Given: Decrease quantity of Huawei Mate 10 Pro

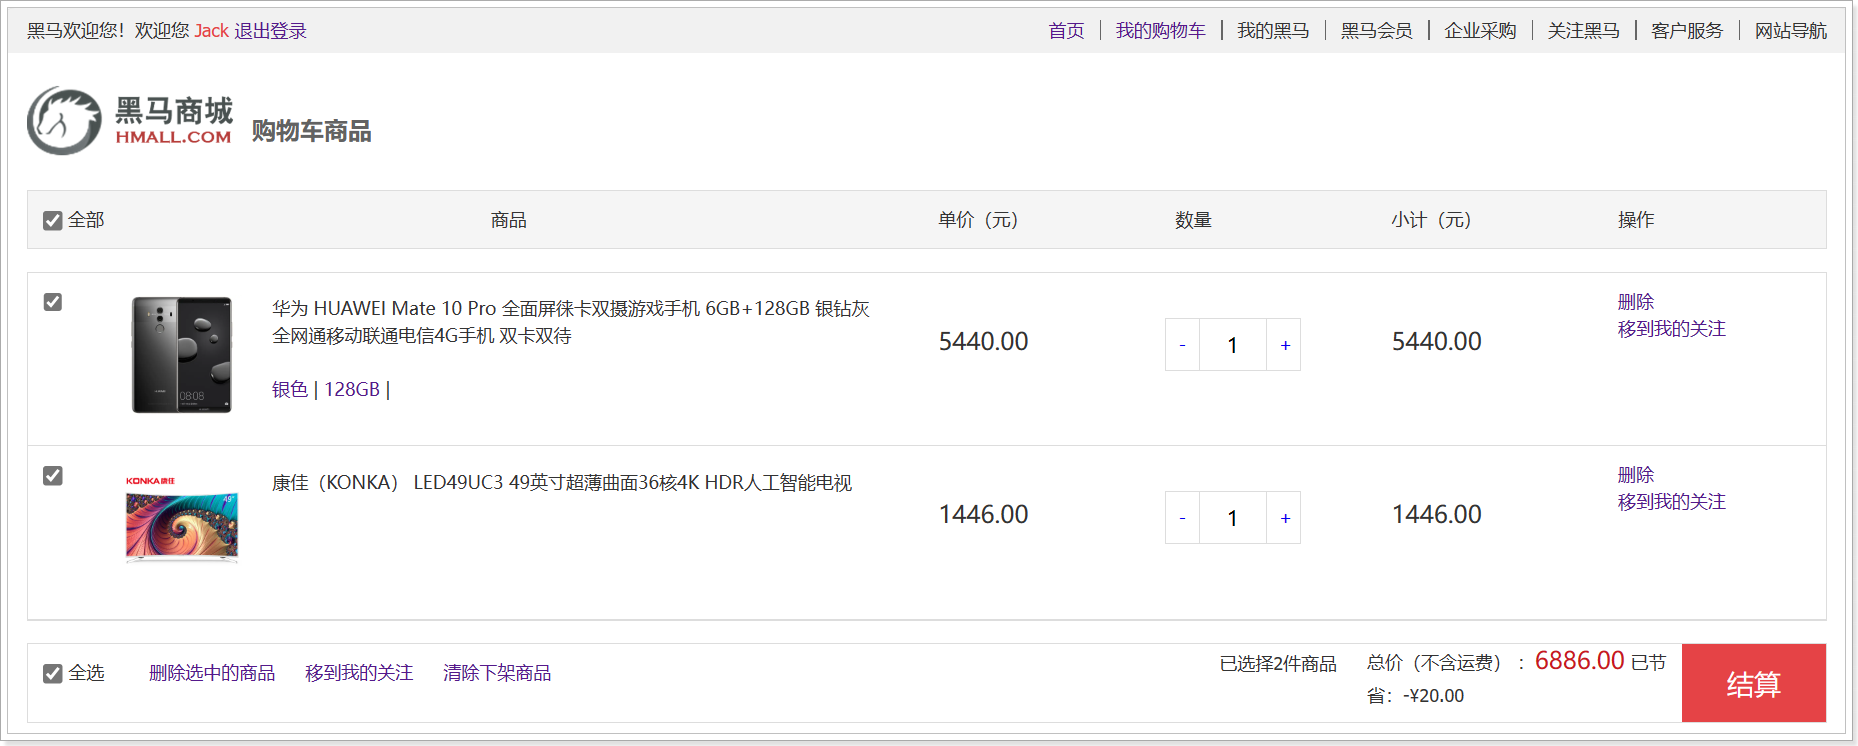Looking at the screenshot, I should pos(1182,345).
